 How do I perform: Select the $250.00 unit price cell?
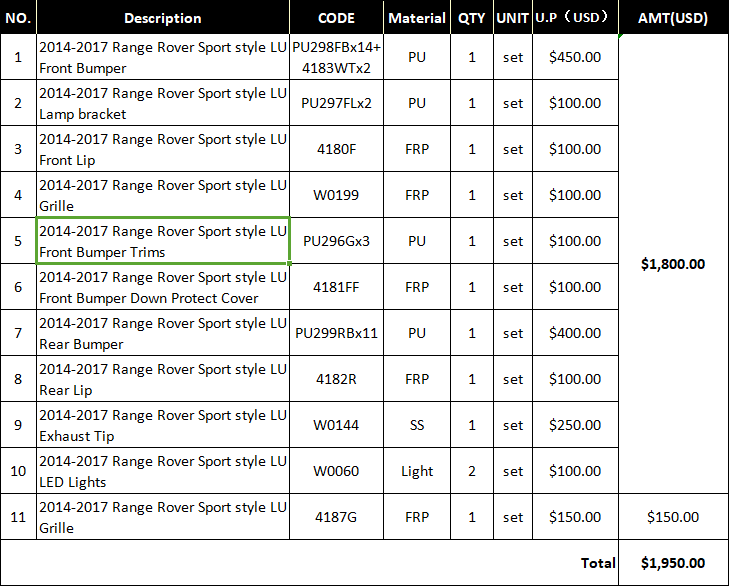(x=575, y=425)
